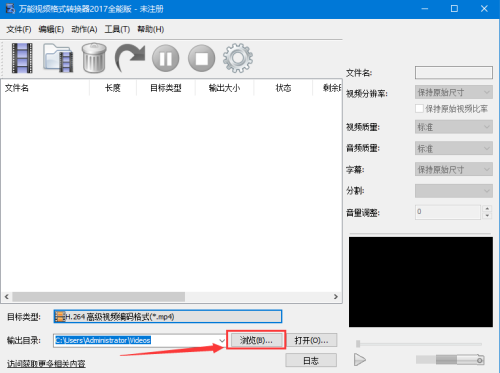Open settings with the gear icon

pos(238,58)
